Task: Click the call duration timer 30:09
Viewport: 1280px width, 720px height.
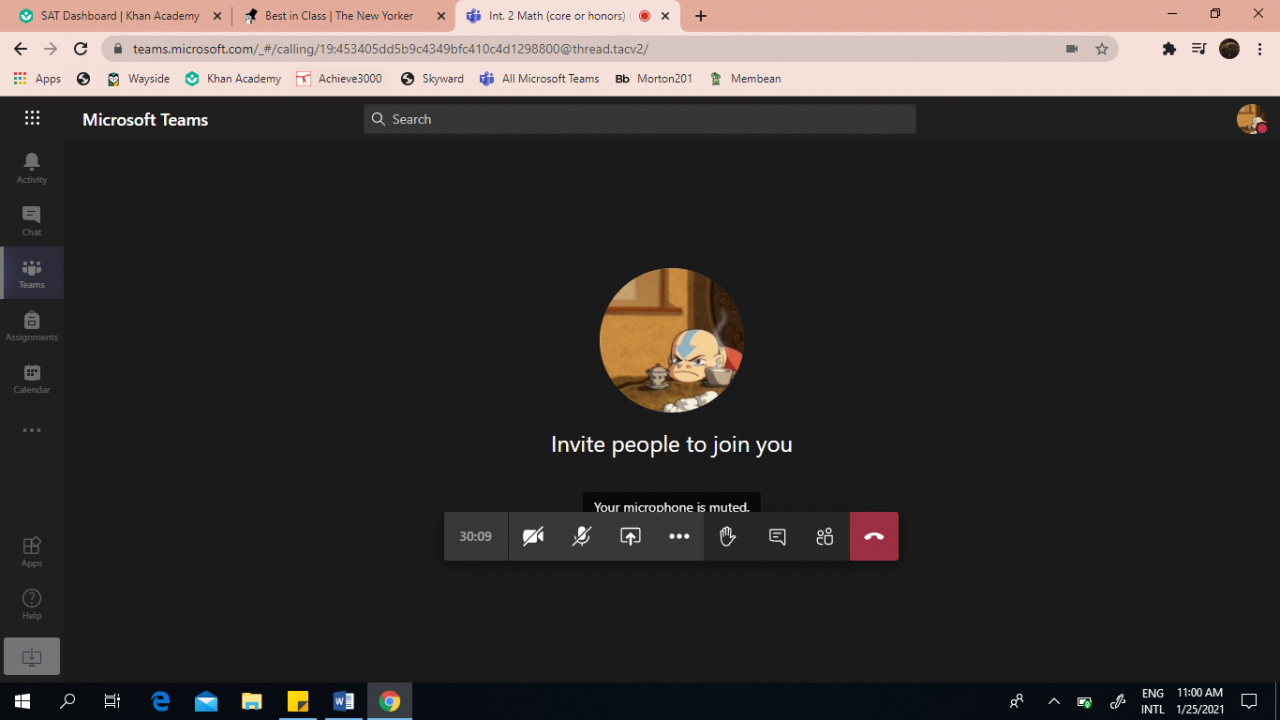Action: pos(476,536)
